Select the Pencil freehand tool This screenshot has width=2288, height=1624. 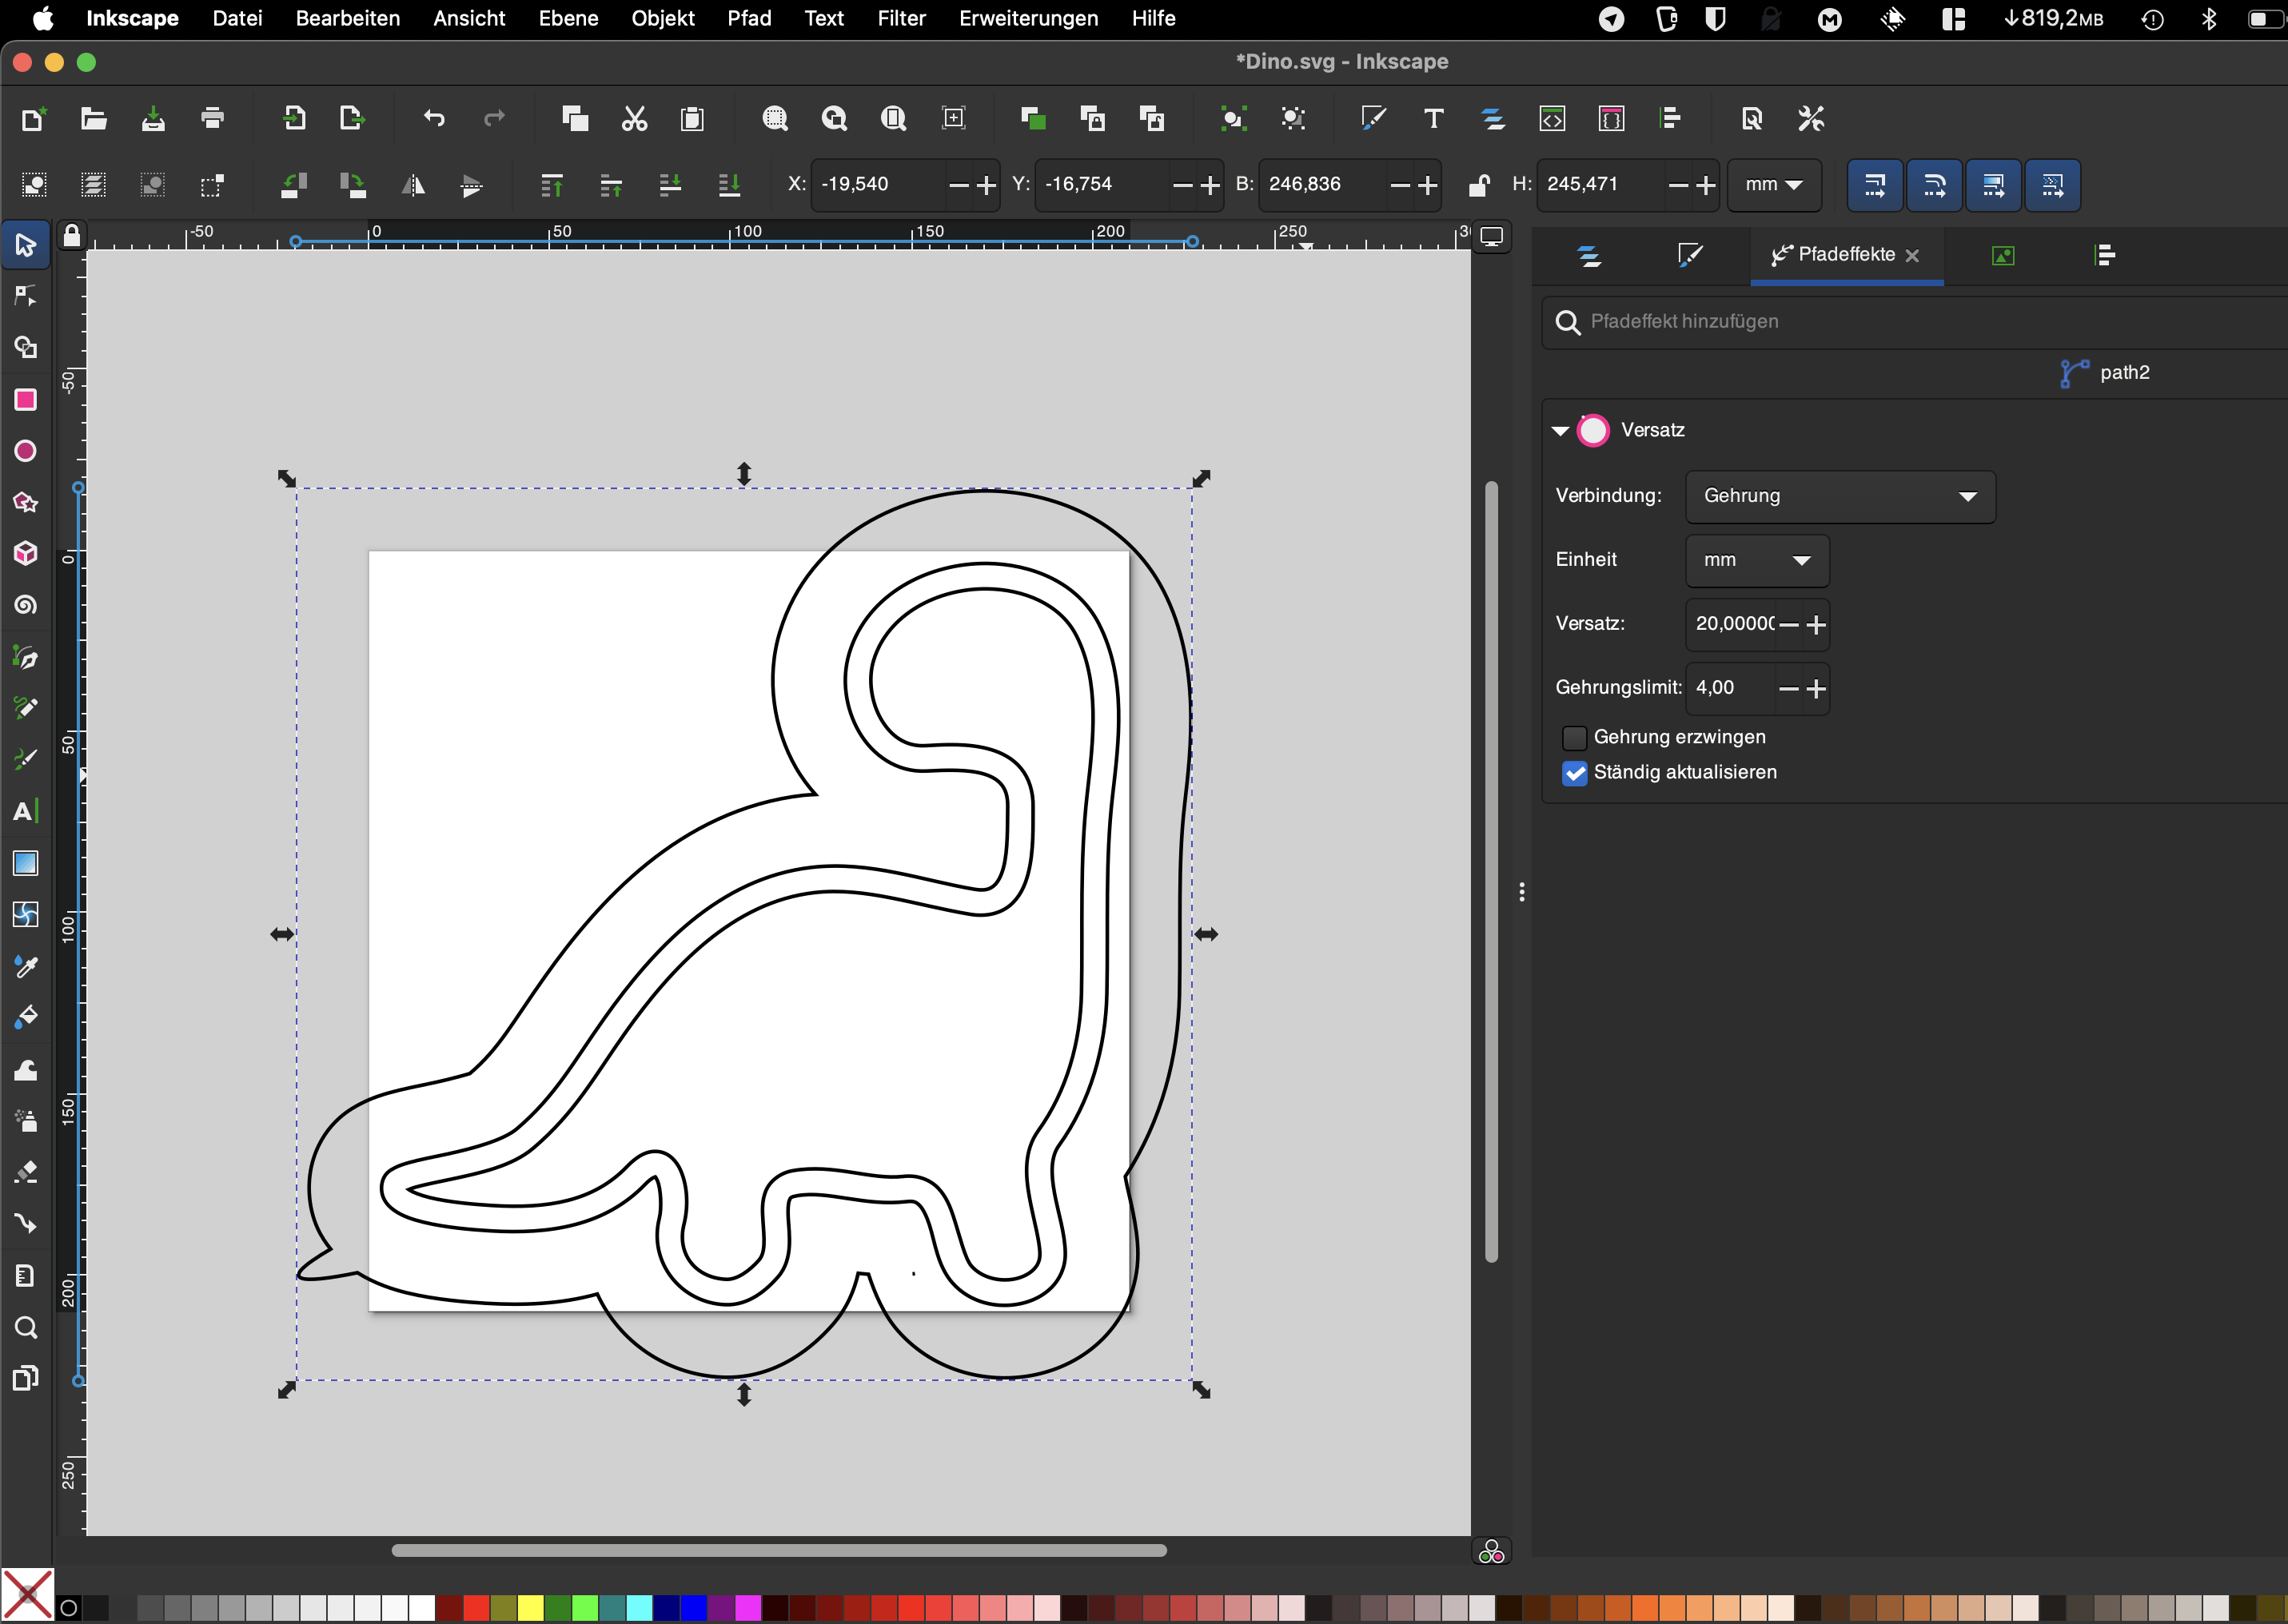26,708
